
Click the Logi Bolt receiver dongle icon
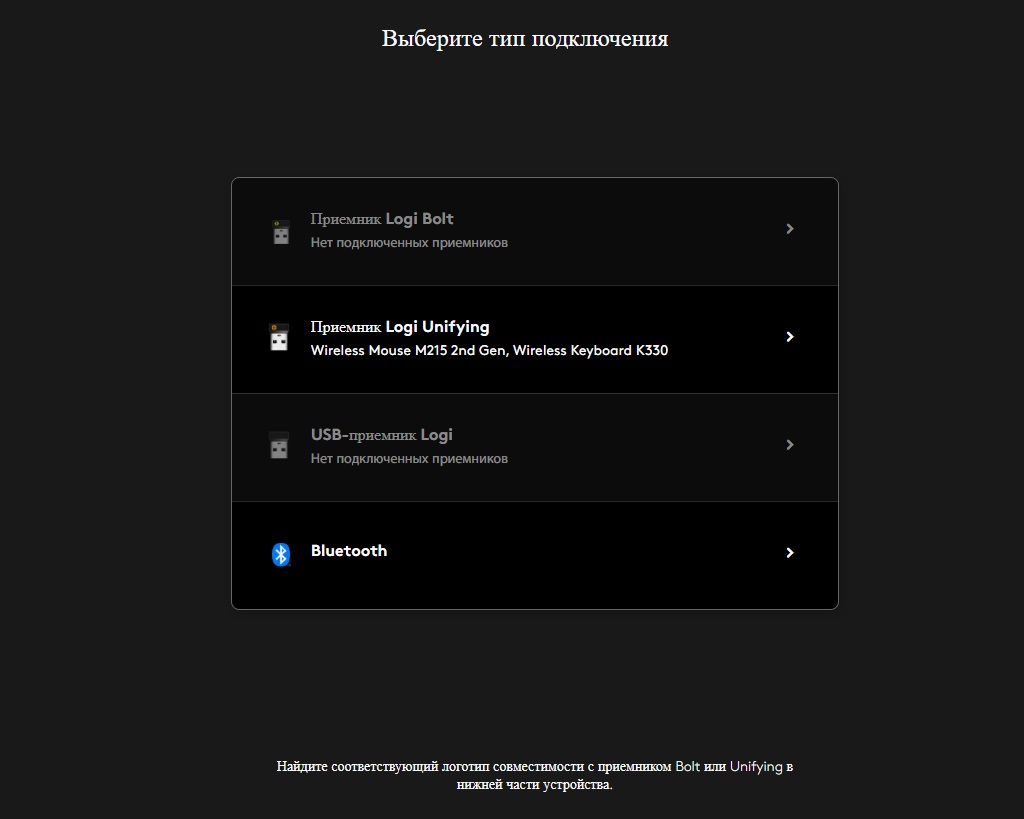(280, 231)
